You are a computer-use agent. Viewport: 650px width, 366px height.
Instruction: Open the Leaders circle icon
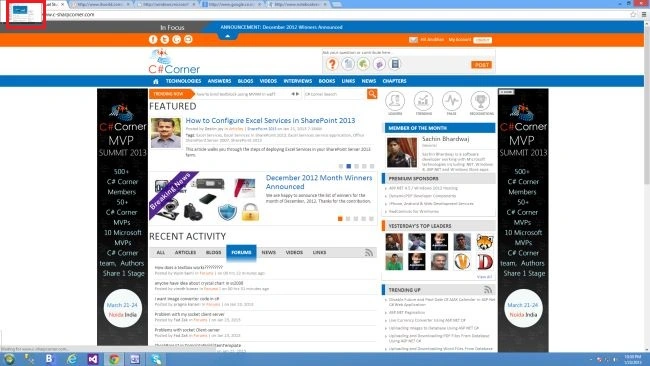[x=395, y=101]
